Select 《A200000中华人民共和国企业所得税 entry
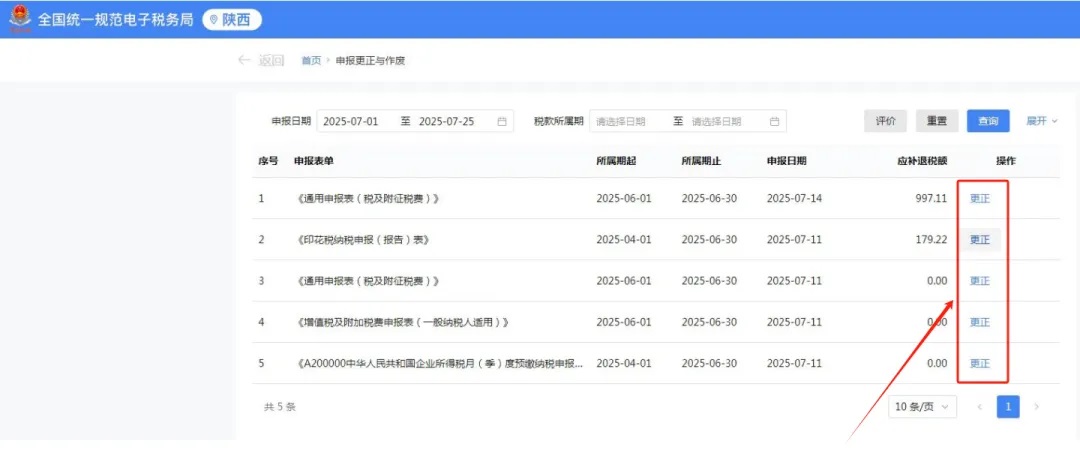 point(439,364)
